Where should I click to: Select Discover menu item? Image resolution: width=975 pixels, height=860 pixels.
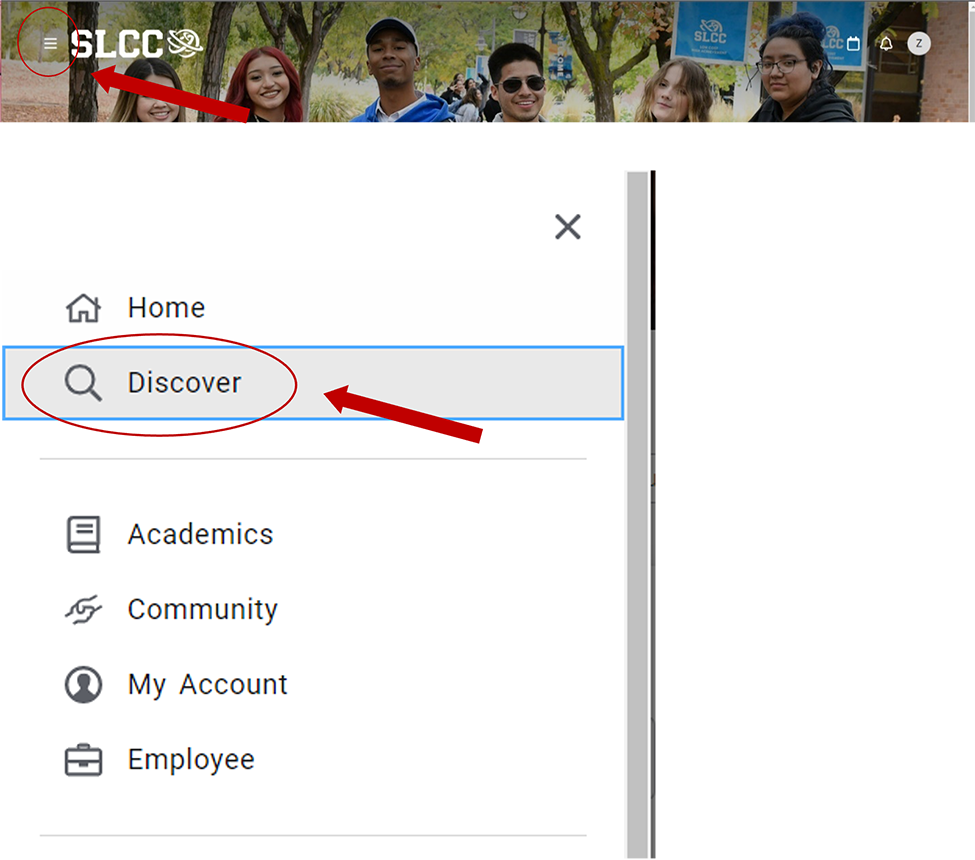click(185, 383)
